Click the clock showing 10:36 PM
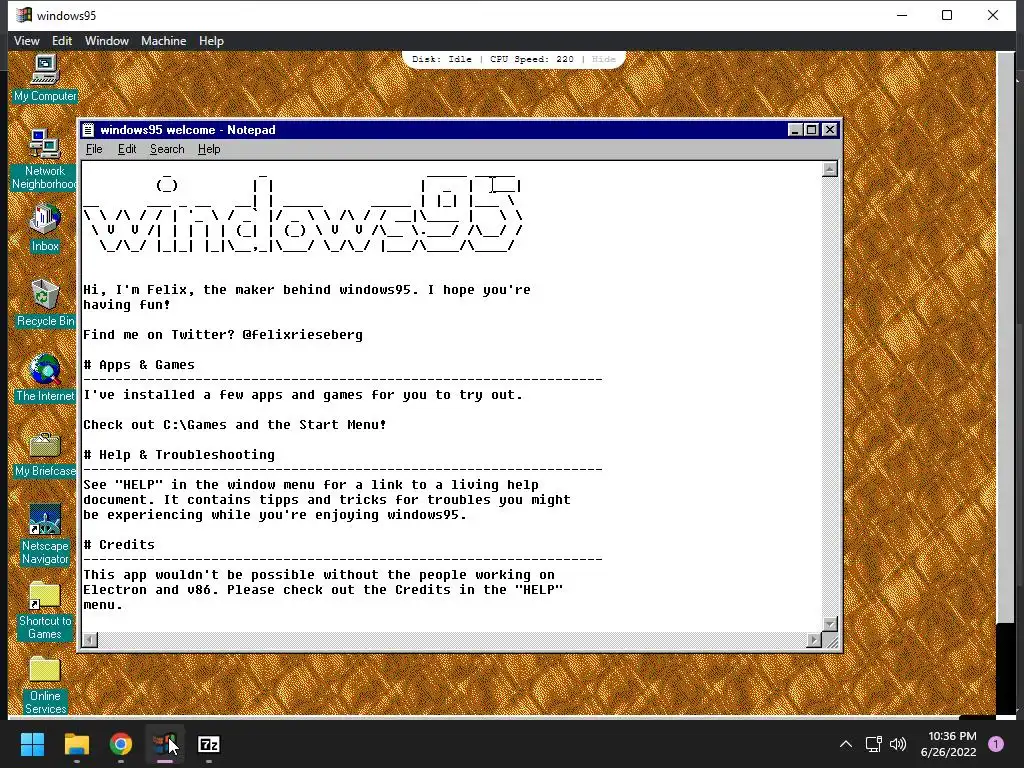The image size is (1024, 768). (952, 736)
